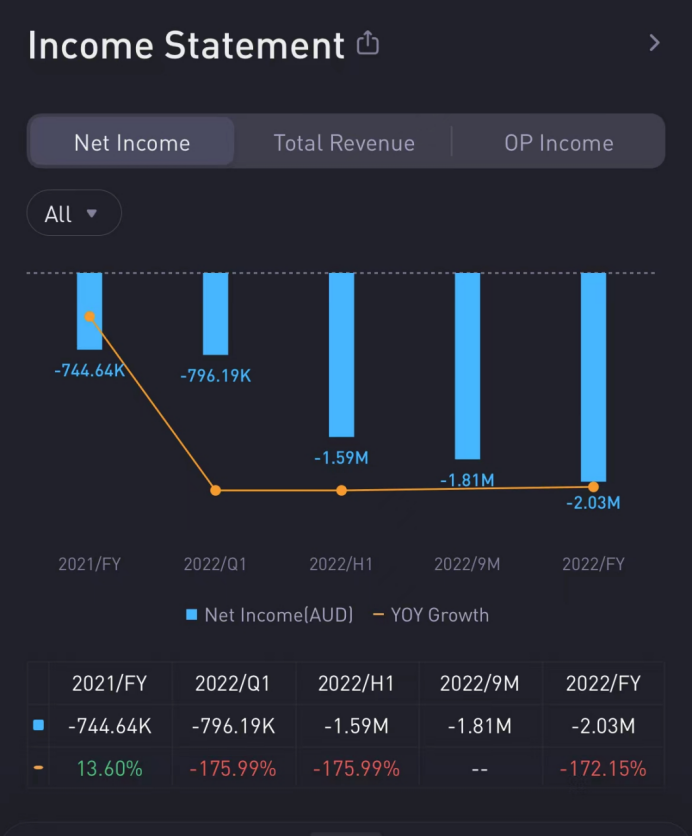The width and height of the screenshot is (692, 837).
Task: Click the -2.03M bar label in chart
Action: pyautogui.click(x=593, y=502)
